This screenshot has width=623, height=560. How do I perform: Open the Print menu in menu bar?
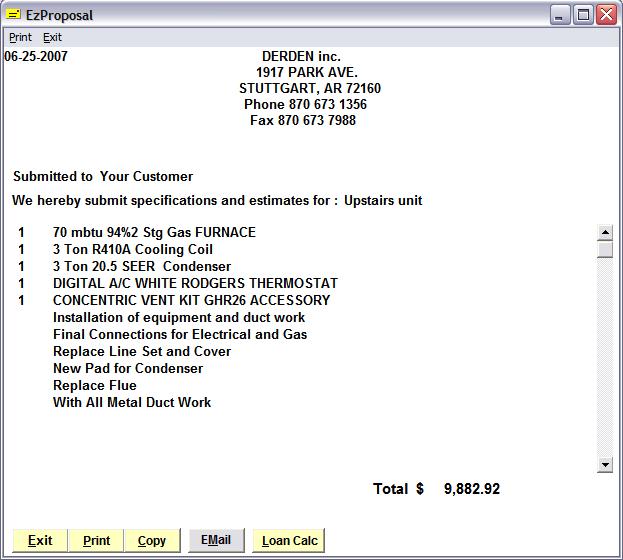[20, 37]
